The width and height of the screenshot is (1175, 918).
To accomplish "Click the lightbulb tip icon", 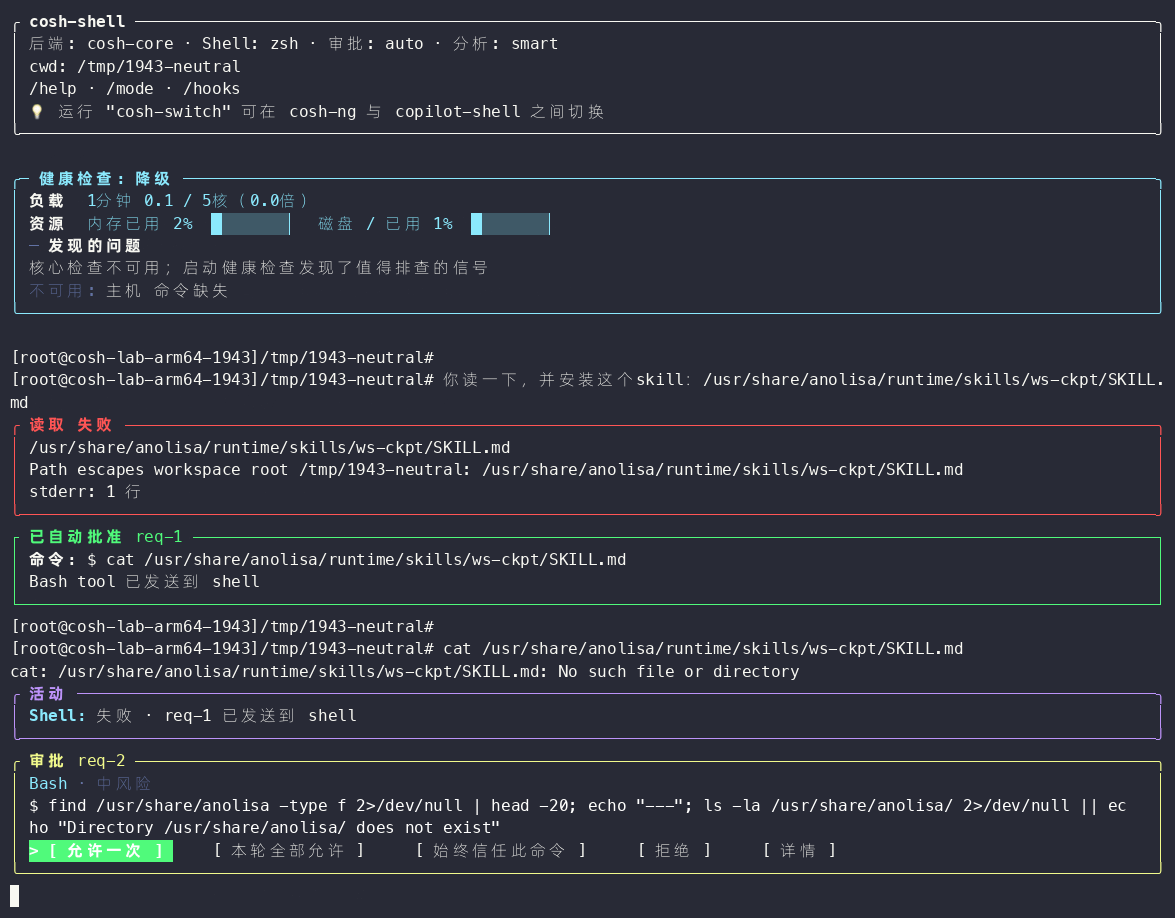I will 37,112.
